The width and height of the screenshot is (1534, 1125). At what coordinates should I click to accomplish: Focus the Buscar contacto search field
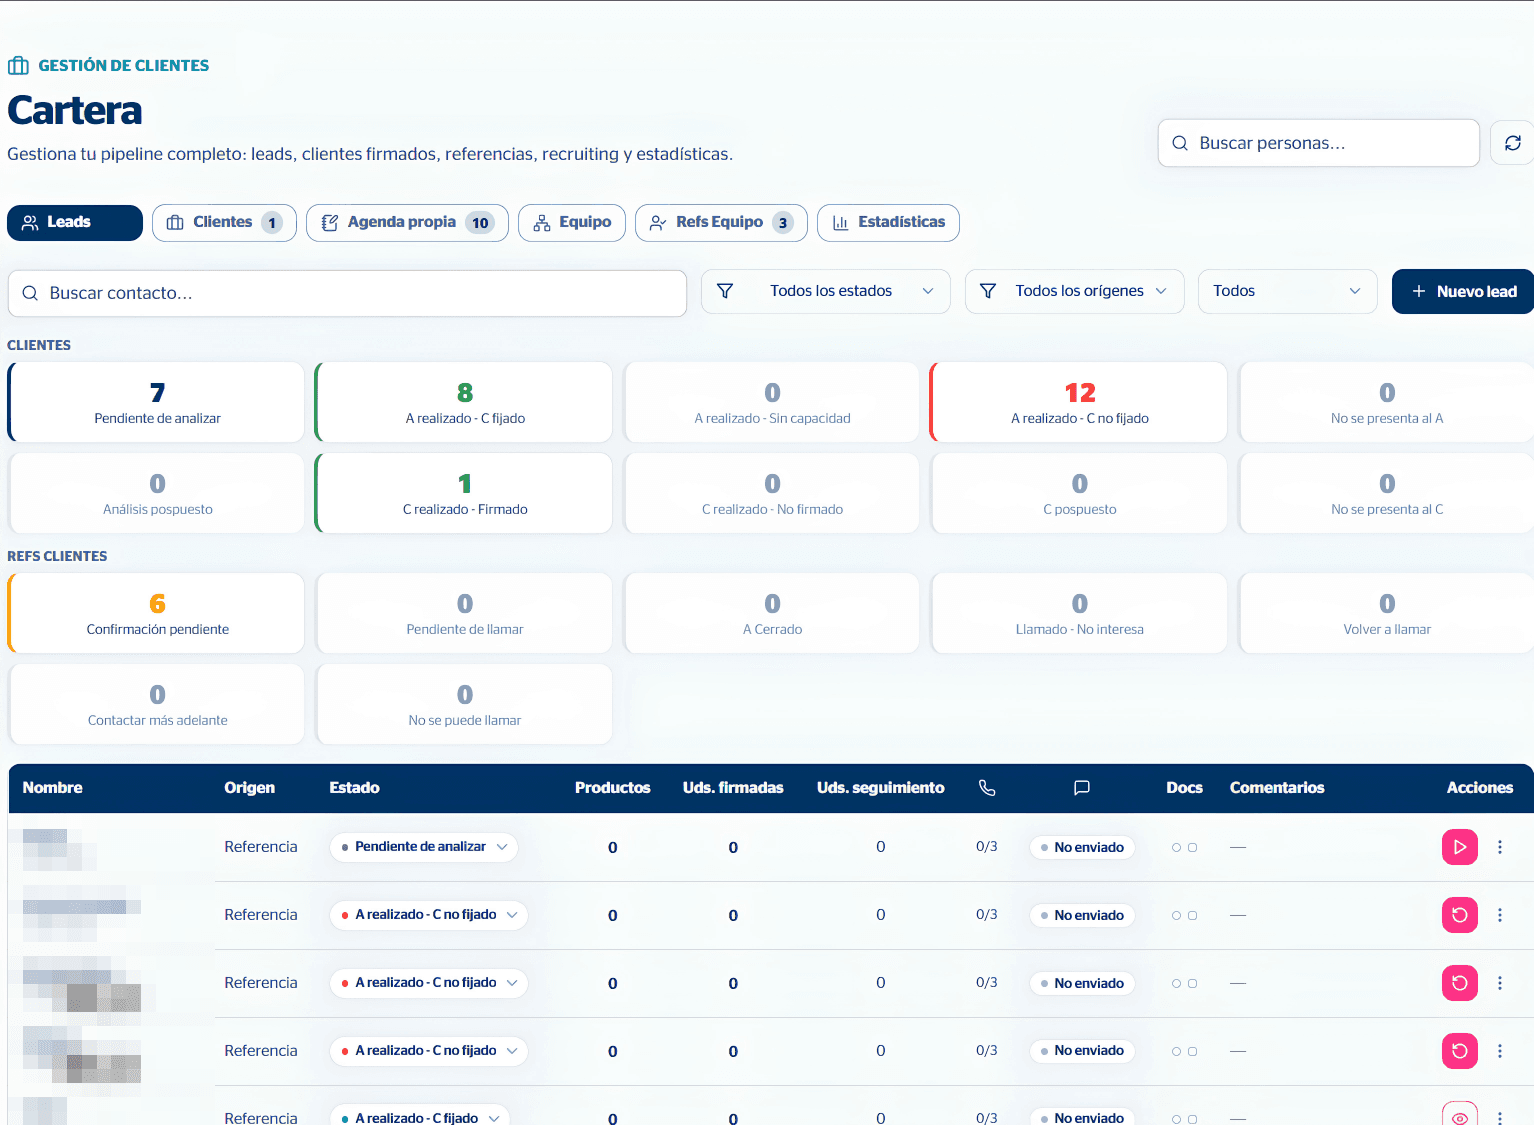coord(347,293)
